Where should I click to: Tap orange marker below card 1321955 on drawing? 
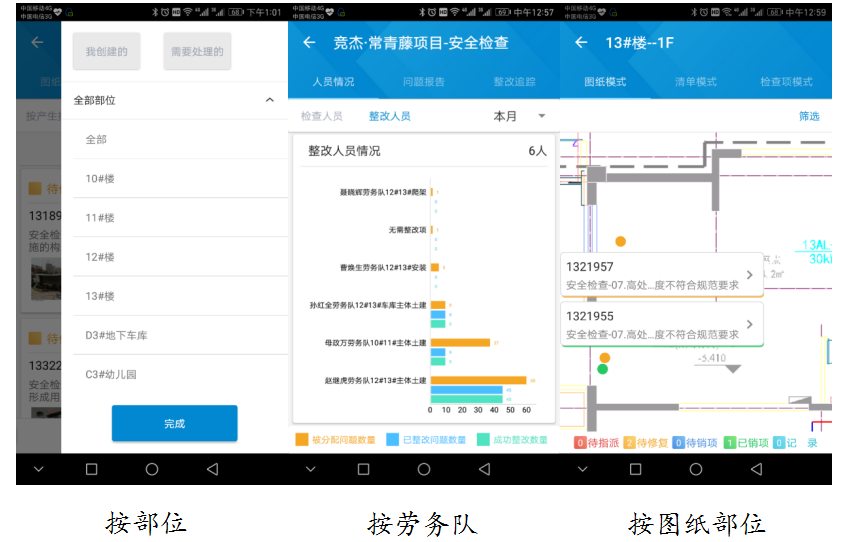pos(604,358)
